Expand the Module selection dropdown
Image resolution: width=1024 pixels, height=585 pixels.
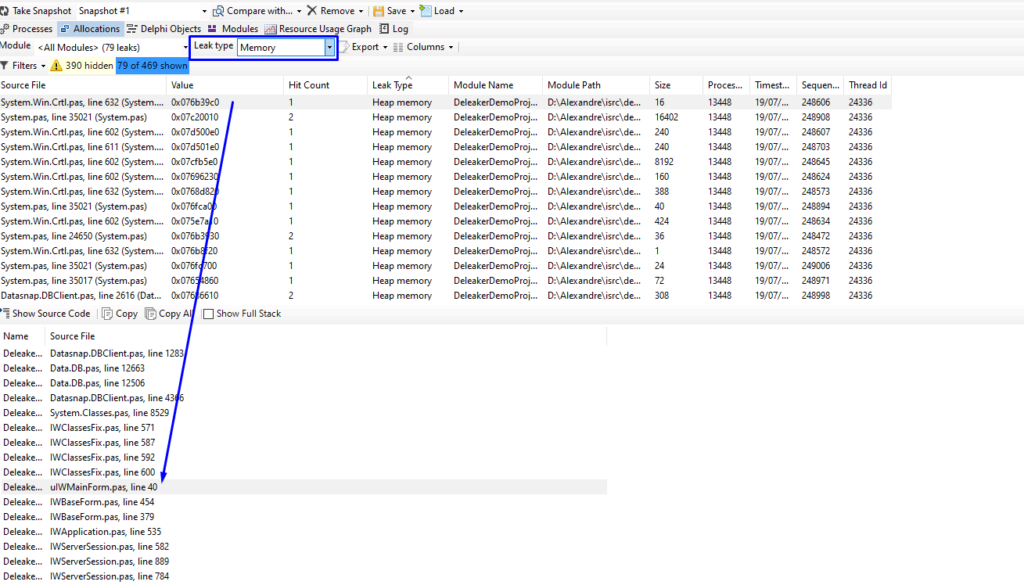[x=186, y=47]
